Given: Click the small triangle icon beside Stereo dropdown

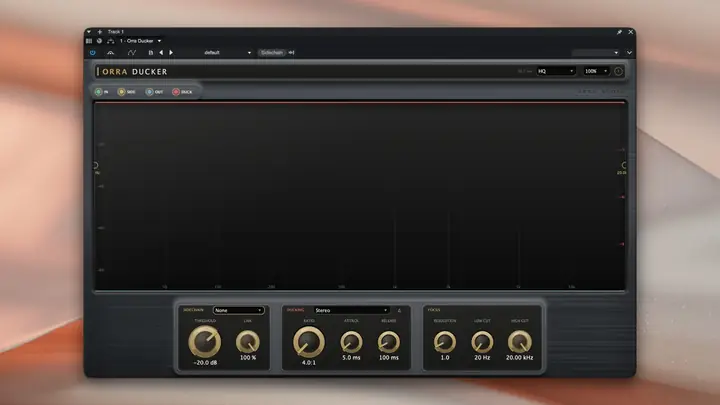Looking at the screenshot, I should (x=399, y=311).
